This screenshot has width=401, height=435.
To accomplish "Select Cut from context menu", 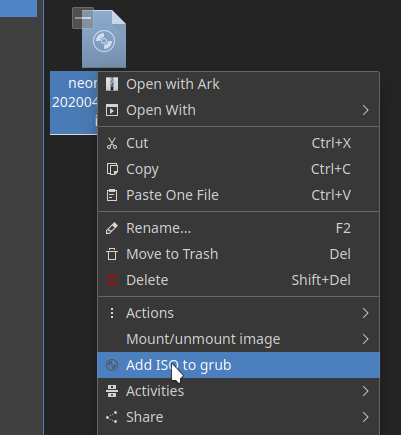I will (x=238, y=143).
